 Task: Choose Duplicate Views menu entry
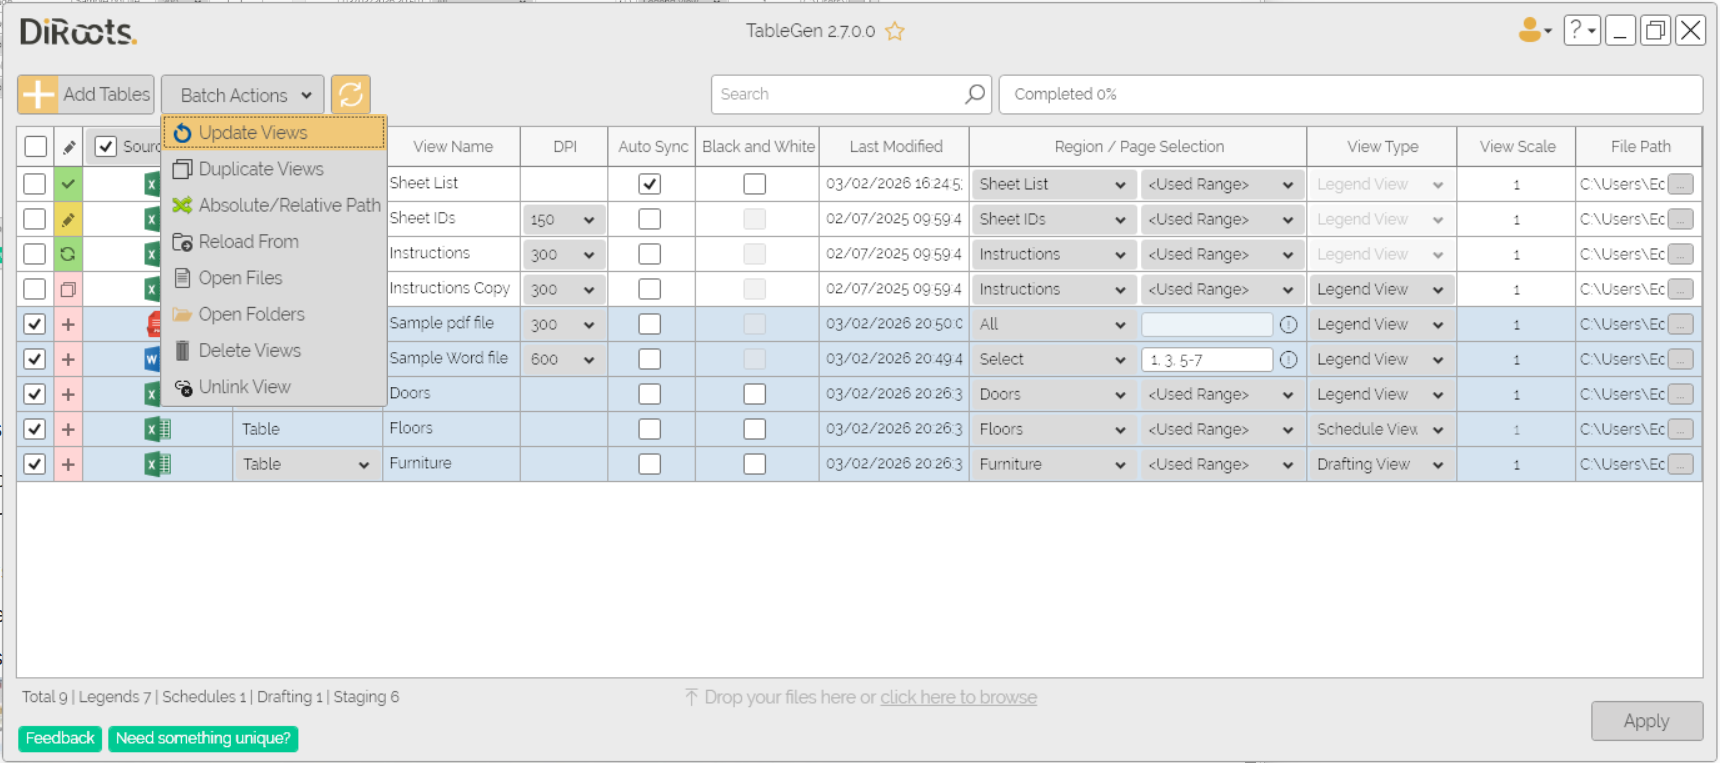click(x=274, y=169)
